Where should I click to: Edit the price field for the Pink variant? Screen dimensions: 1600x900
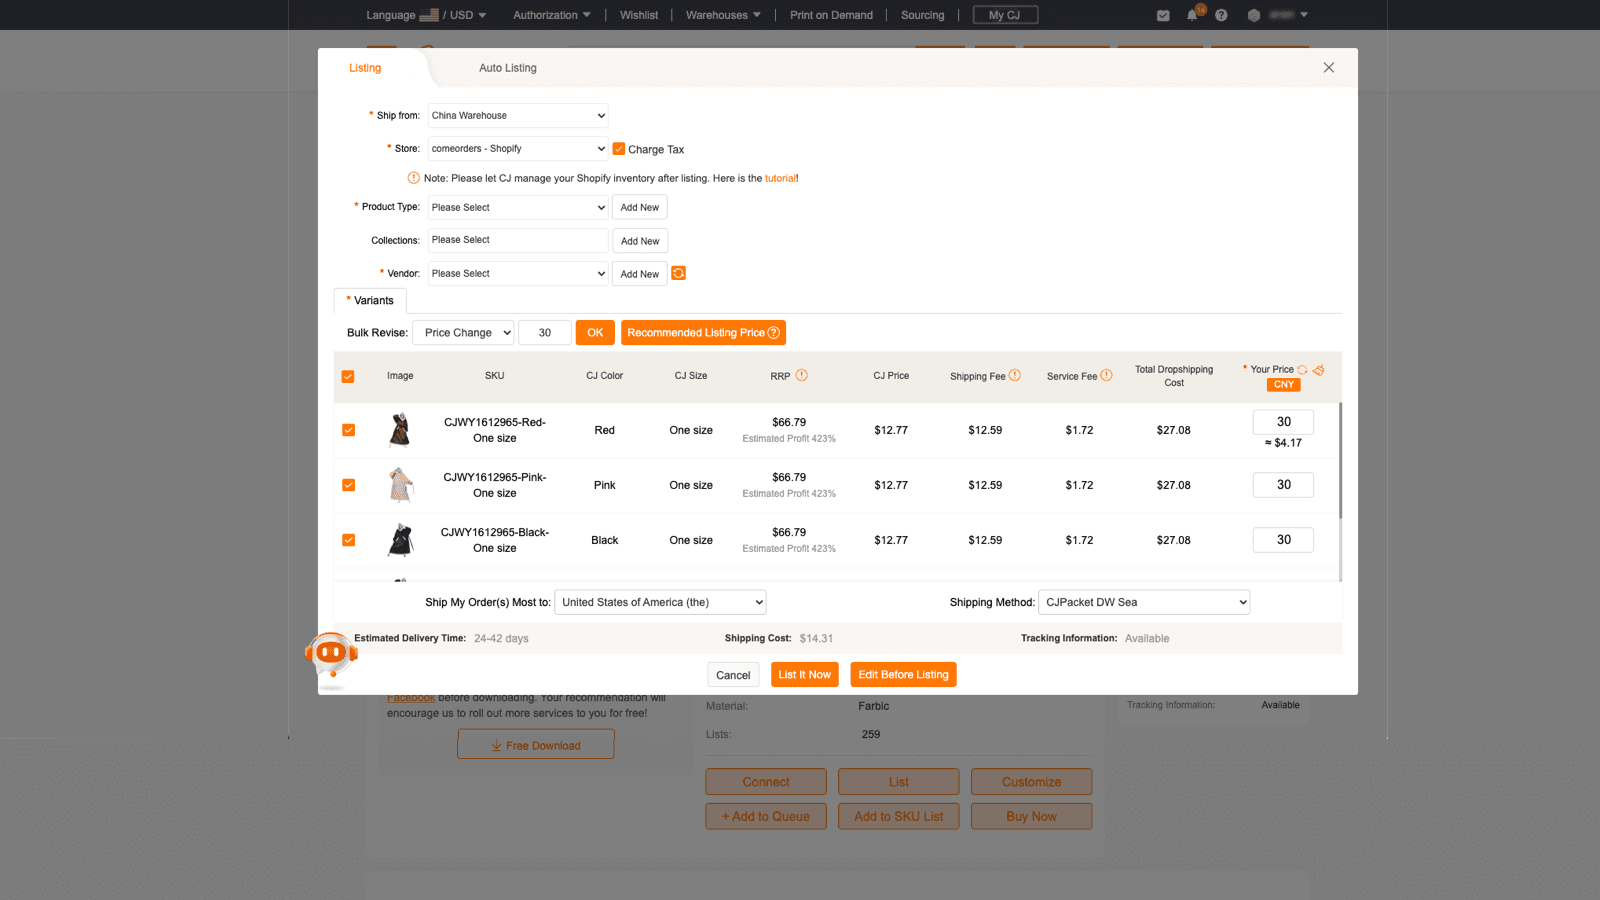pyautogui.click(x=1283, y=484)
